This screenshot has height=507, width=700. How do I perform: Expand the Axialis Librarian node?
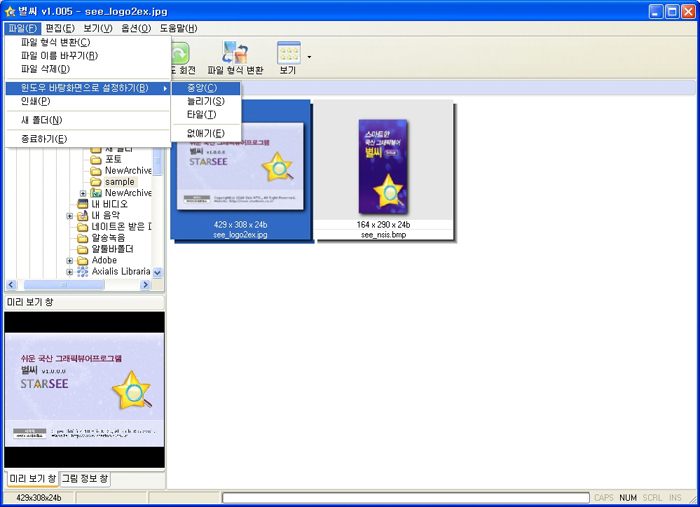click(x=70, y=271)
